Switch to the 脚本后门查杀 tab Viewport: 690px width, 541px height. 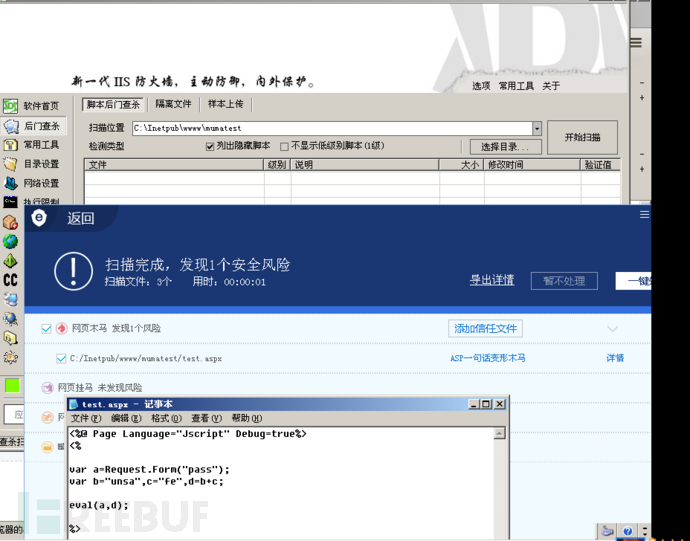click(x=113, y=104)
